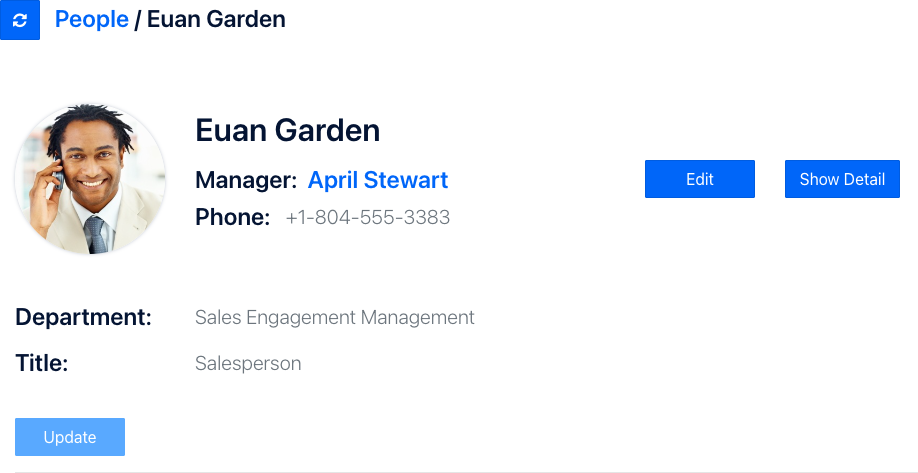Click the refresh icon button
The height and width of the screenshot is (473, 918).
[20, 20]
